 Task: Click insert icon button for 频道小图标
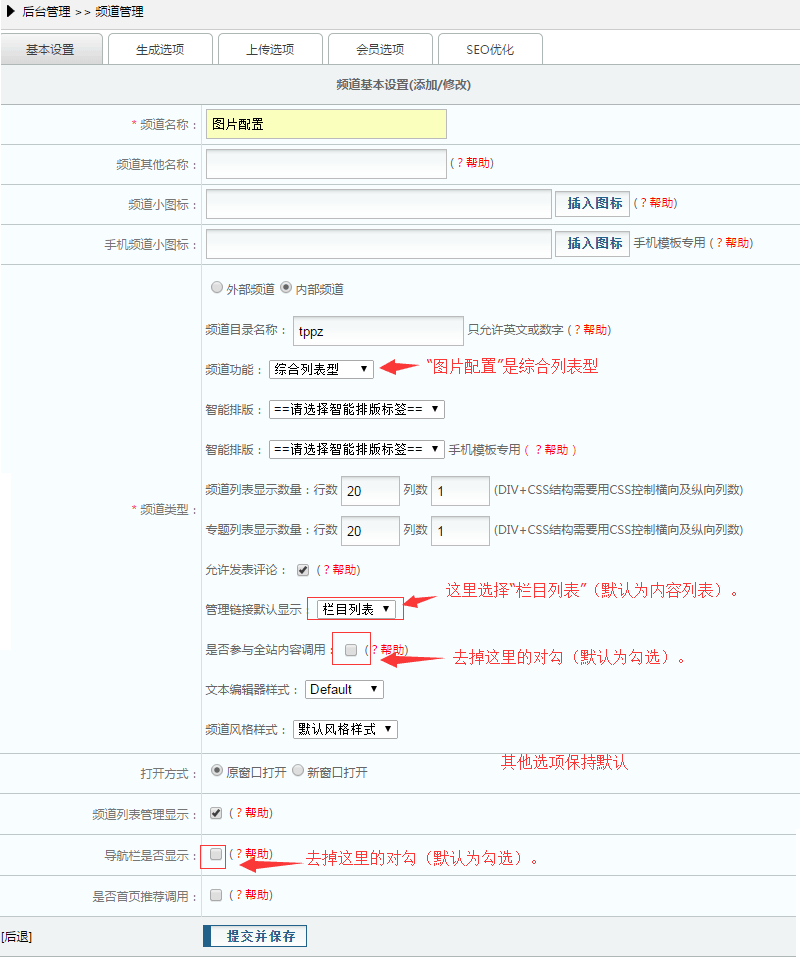point(594,203)
